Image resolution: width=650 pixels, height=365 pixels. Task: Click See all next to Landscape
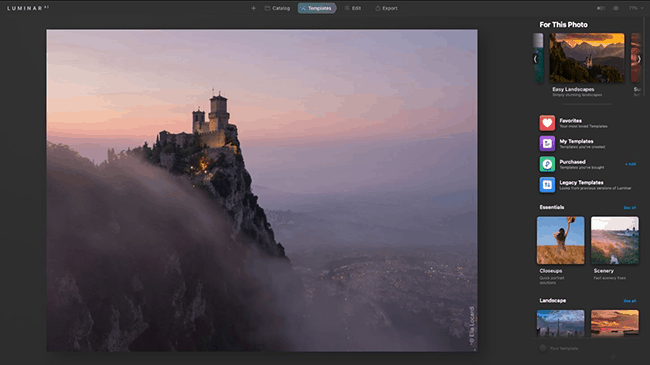pos(630,301)
